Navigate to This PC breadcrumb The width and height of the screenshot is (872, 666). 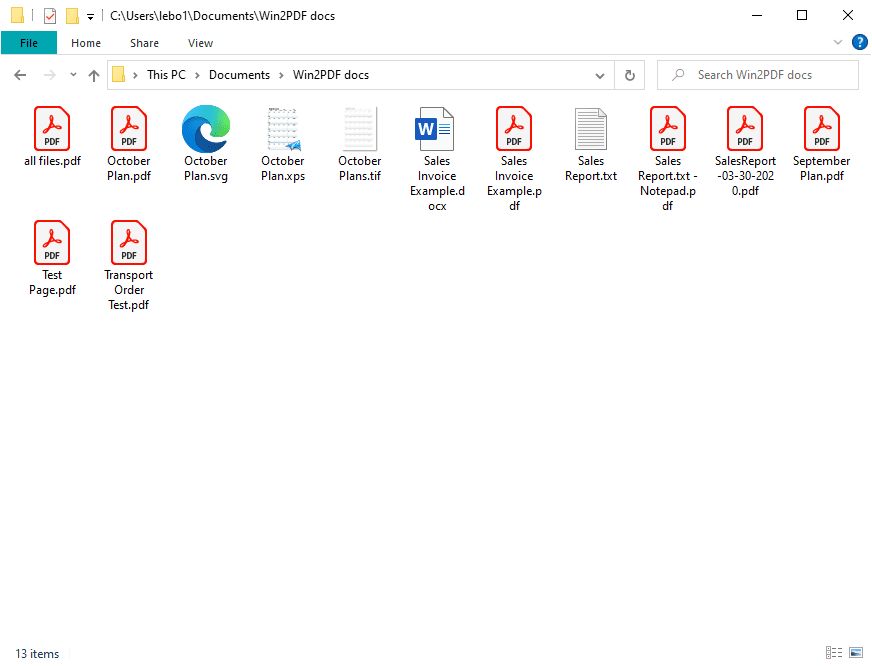click(x=166, y=75)
